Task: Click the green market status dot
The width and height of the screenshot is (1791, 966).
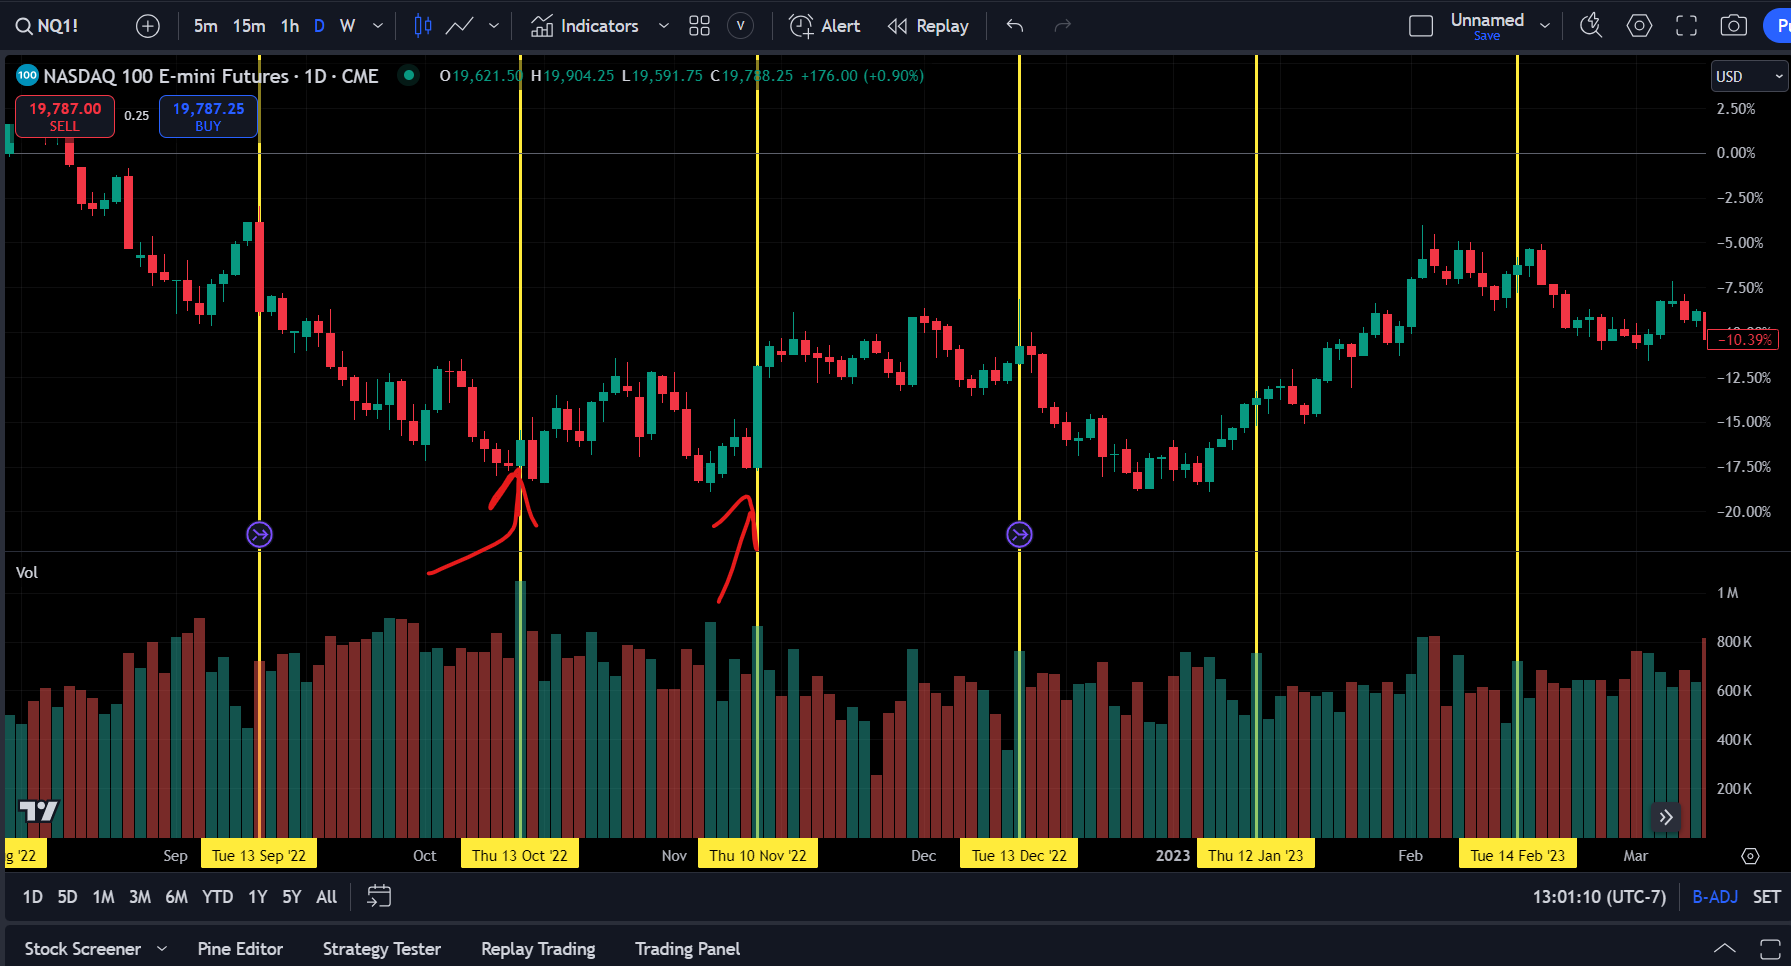Action: (408, 75)
